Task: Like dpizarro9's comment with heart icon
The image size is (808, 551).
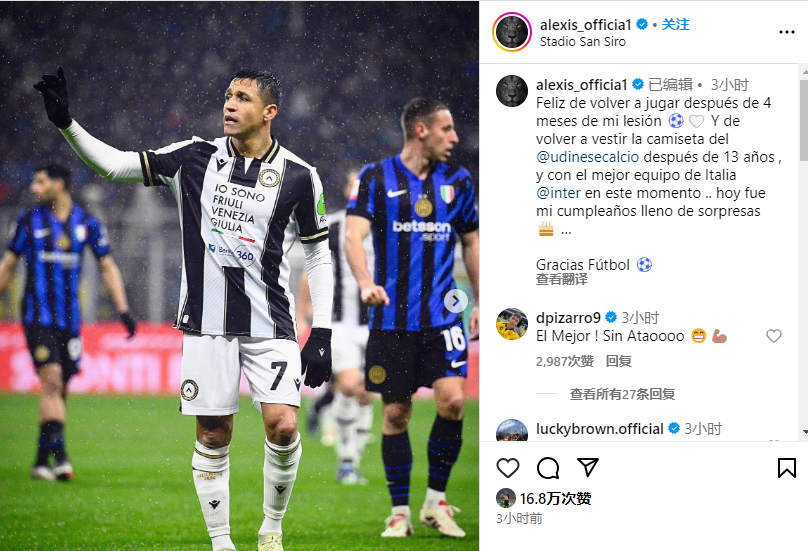Action: [773, 336]
